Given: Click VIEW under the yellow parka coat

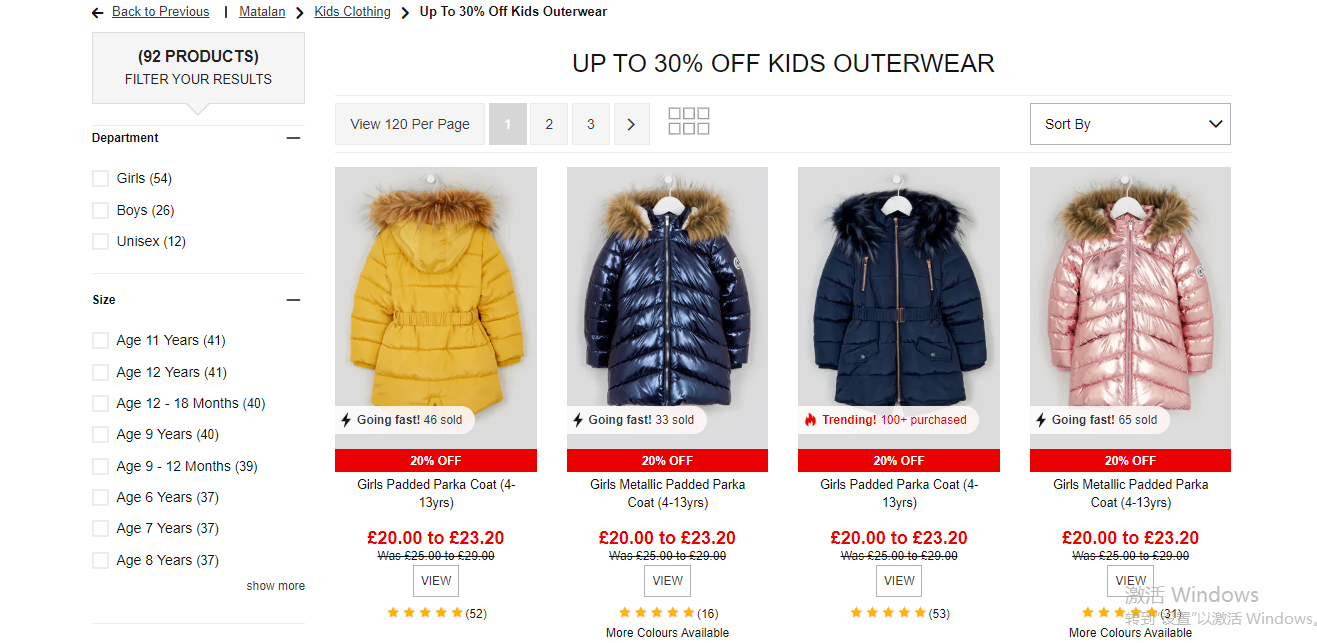Looking at the screenshot, I should (436, 580).
